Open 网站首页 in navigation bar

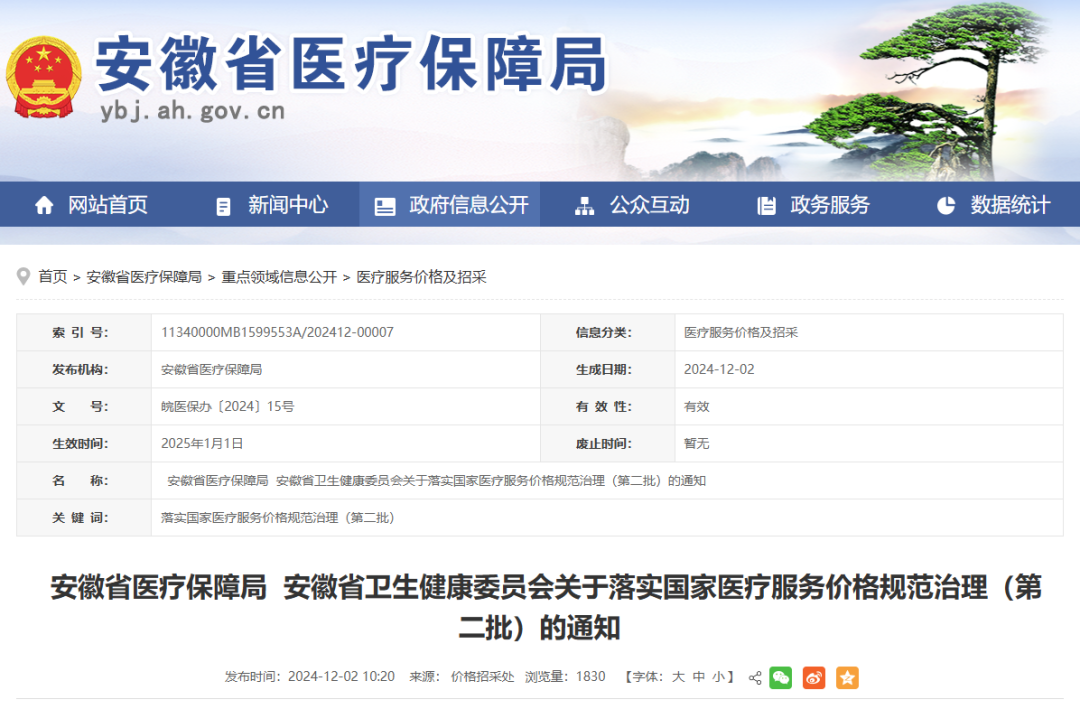tap(107, 205)
